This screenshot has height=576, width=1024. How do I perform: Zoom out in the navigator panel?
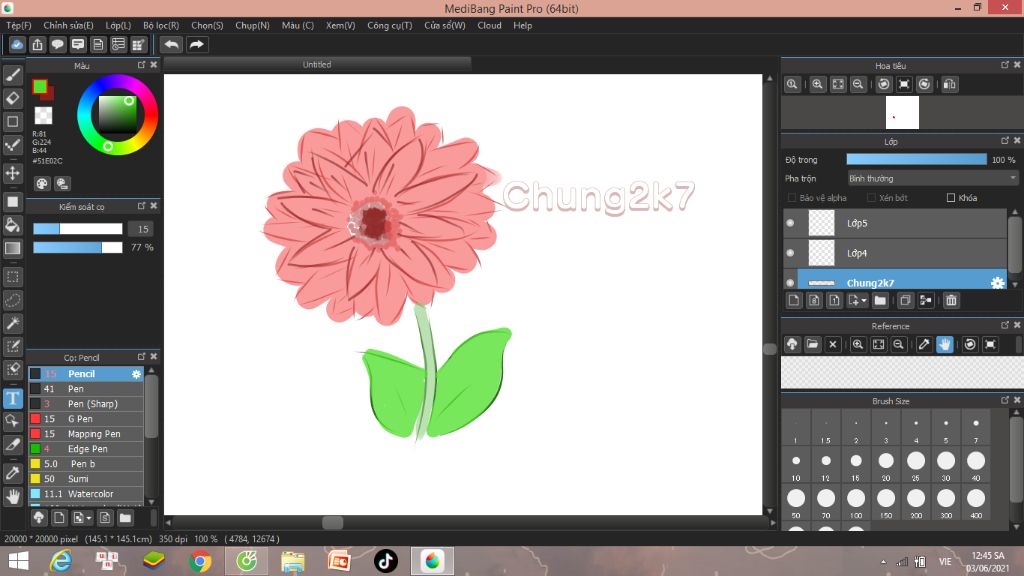(x=858, y=84)
